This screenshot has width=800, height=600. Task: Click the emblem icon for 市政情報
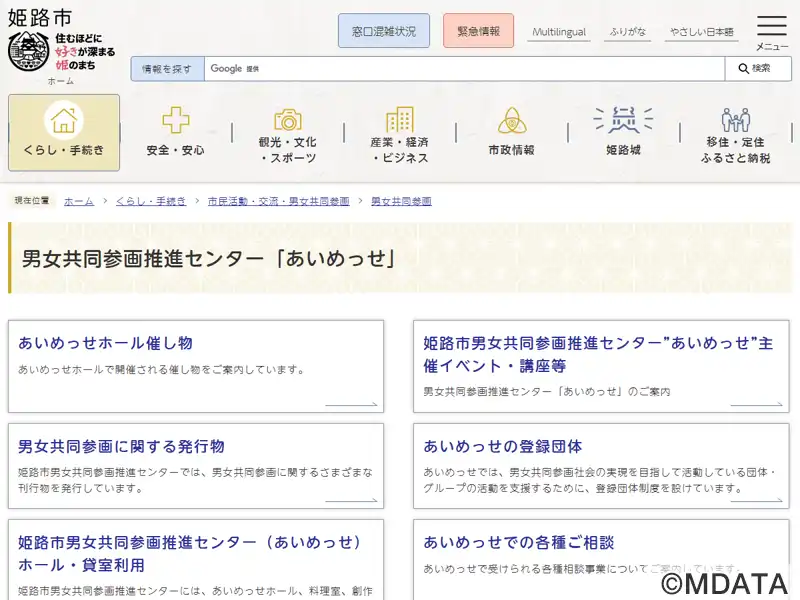pyautogui.click(x=512, y=120)
